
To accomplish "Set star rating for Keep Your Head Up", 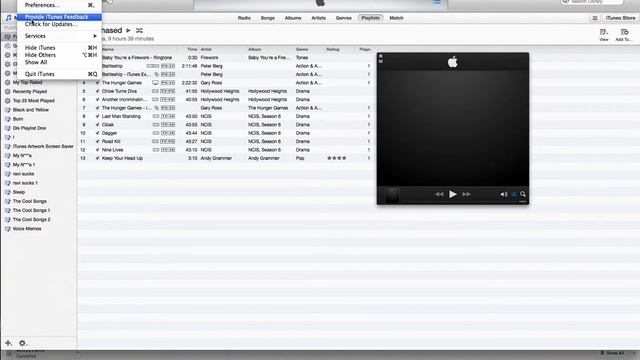I will click(x=337, y=158).
